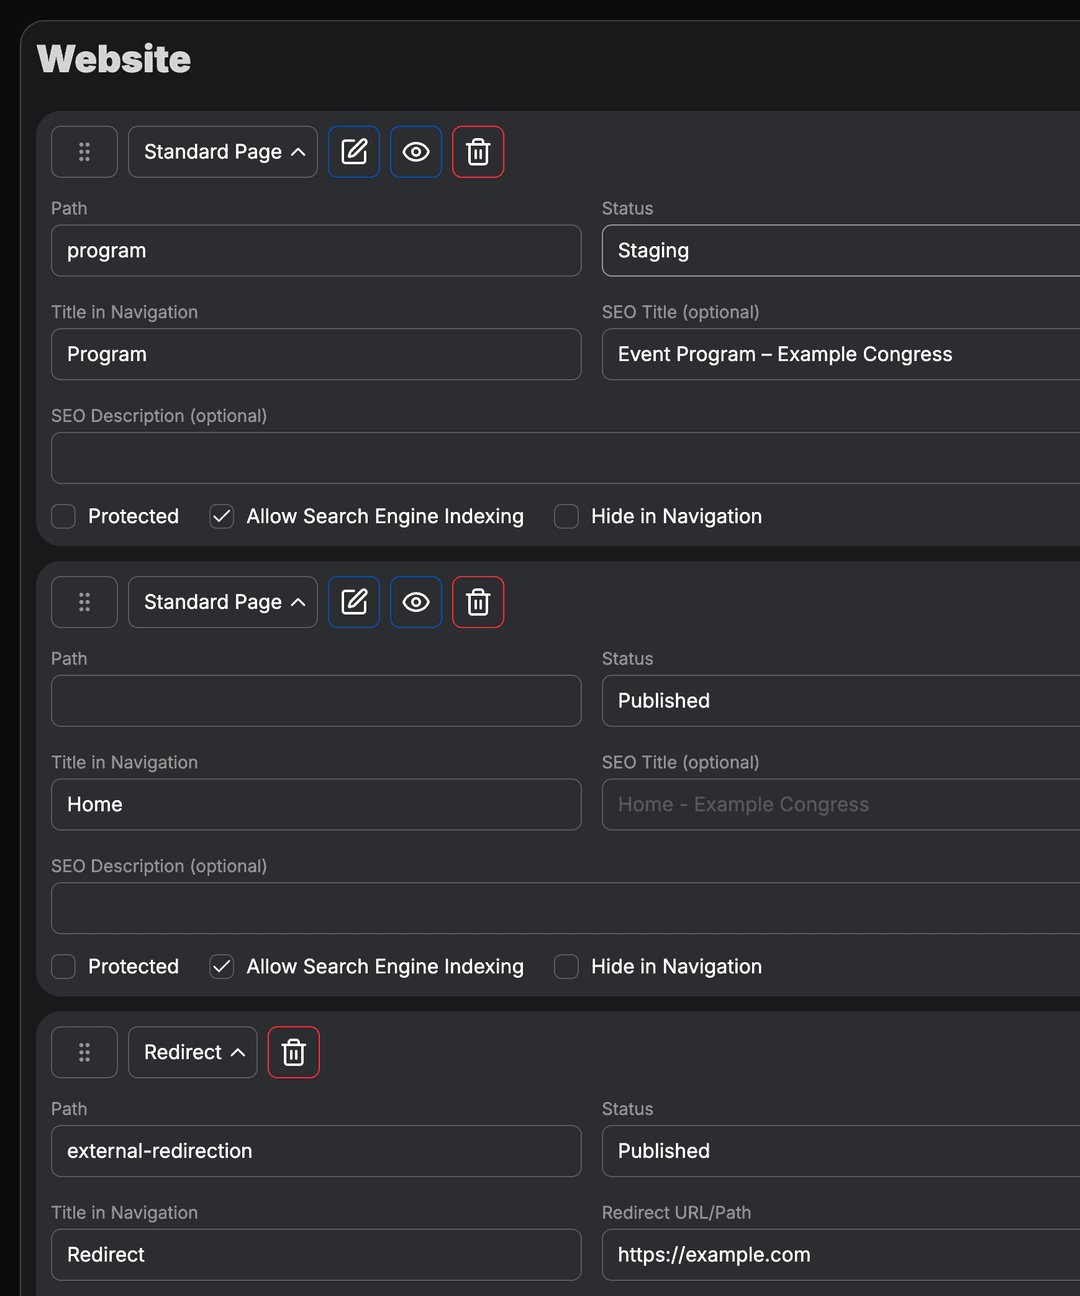Viewport: 1080px width, 1296px height.
Task: Open the Standard Page type dropdown for Home
Action: (223, 602)
